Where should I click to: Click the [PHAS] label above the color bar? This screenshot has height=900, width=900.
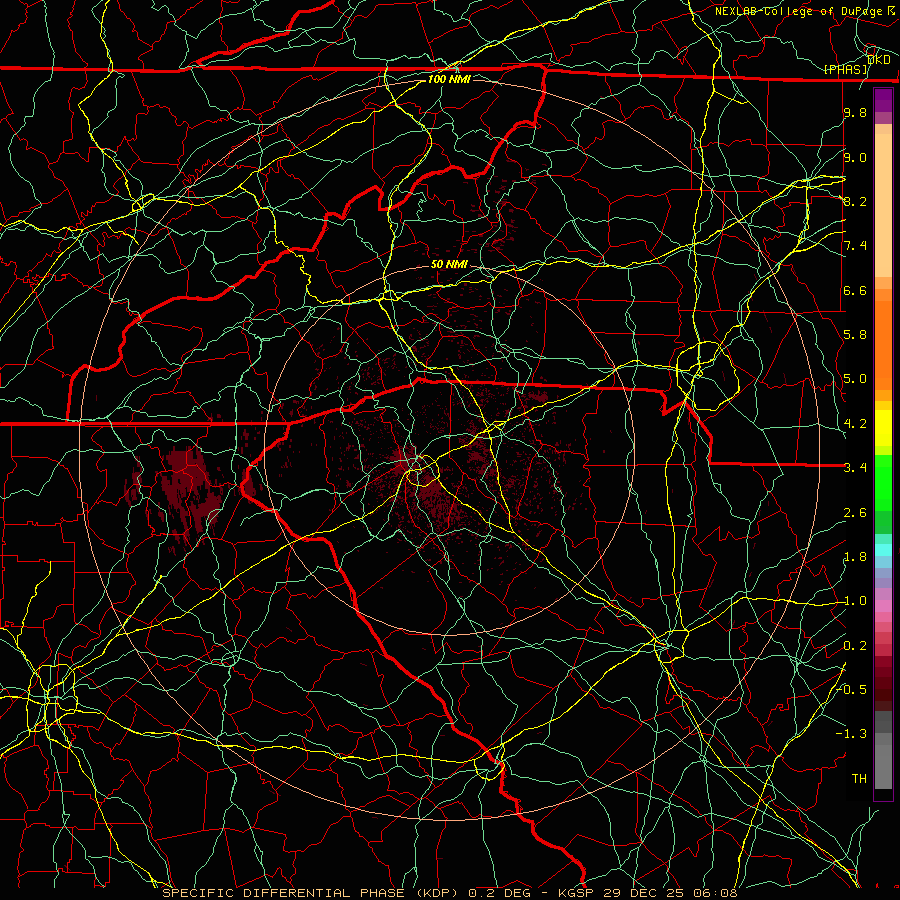846,69
